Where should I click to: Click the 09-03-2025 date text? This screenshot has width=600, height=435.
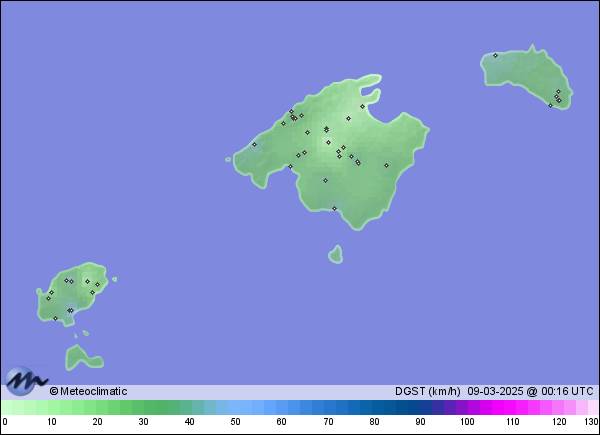(495, 391)
